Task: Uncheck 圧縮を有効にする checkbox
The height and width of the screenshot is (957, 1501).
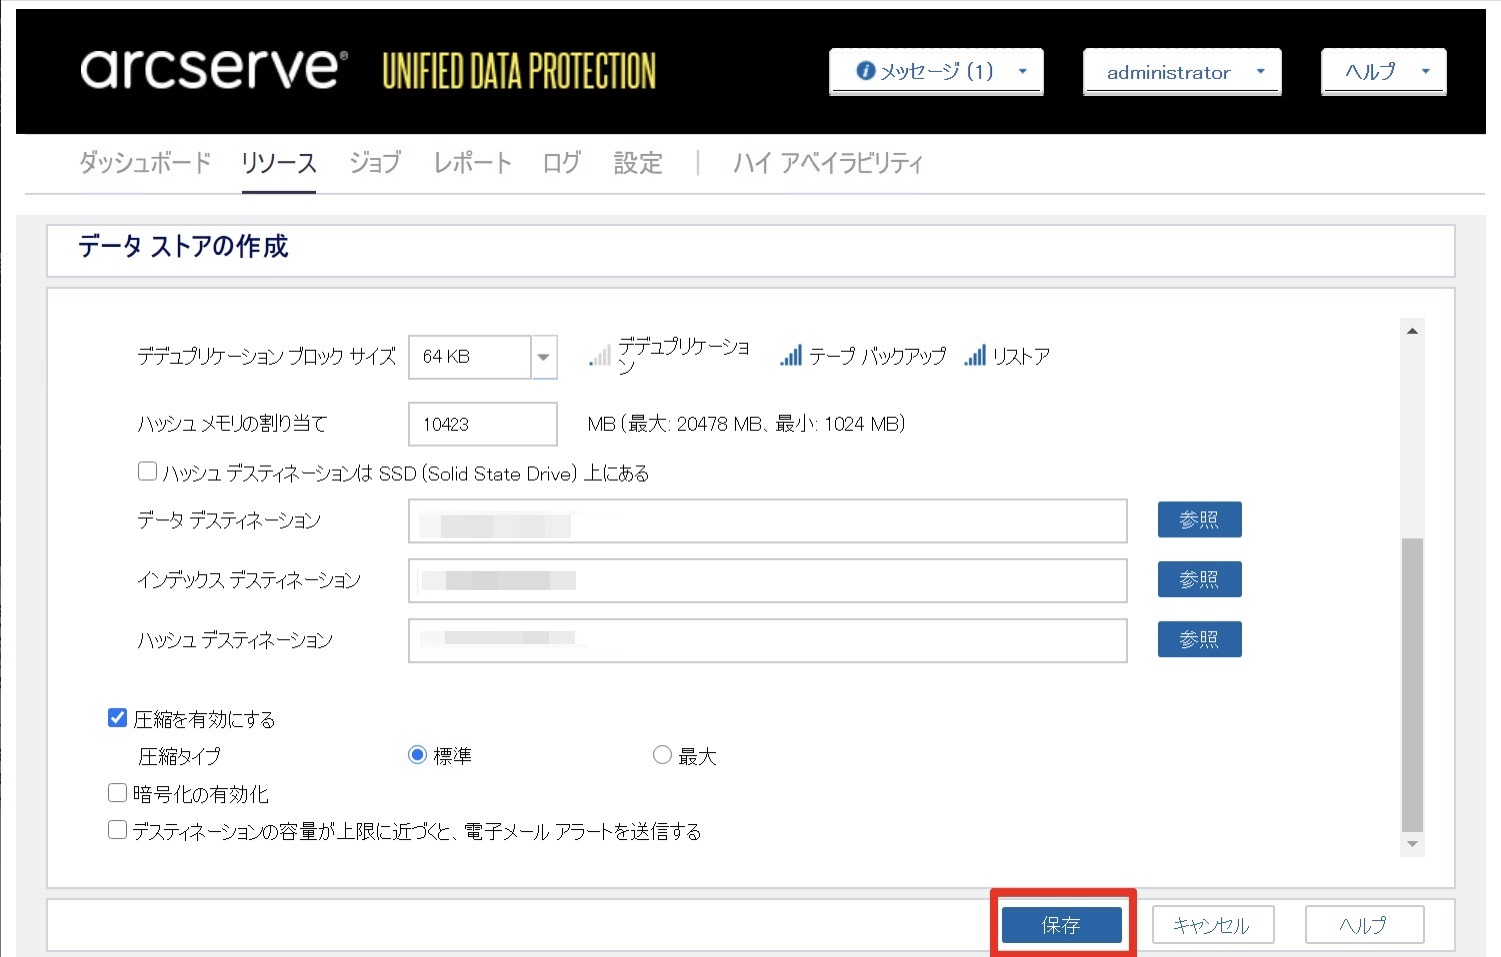Action: coord(118,718)
